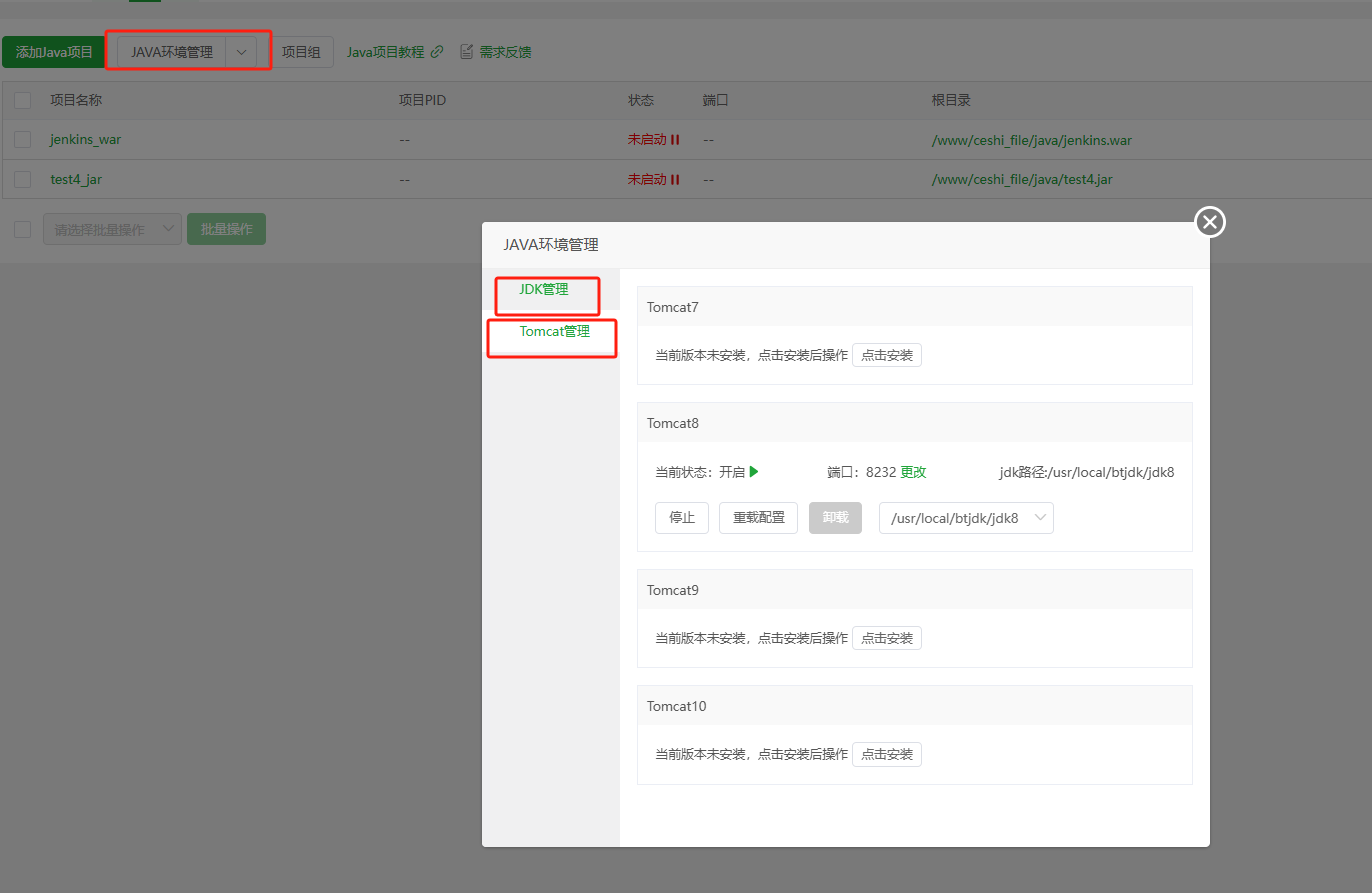The width and height of the screenshot is (1372, 893).
Task: Click the 项目名称 column header
Action: [x=76, y=101]
